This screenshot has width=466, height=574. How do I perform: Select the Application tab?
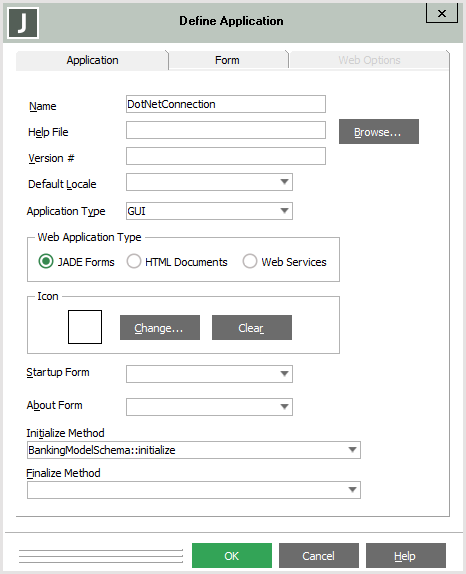[x=92, y=60]
